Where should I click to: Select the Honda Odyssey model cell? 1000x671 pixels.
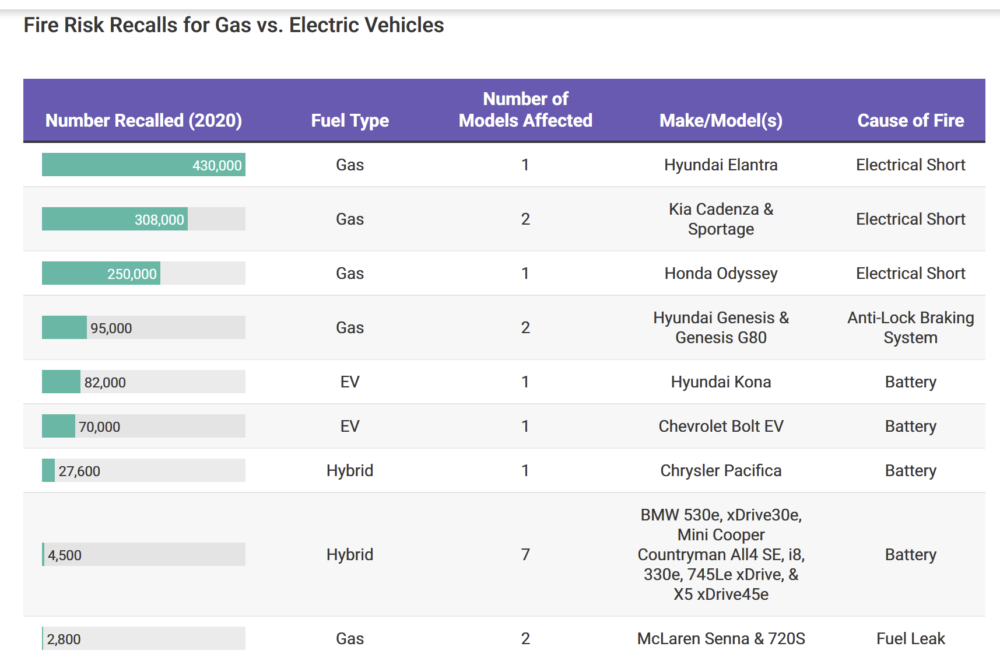coord(720,273)
